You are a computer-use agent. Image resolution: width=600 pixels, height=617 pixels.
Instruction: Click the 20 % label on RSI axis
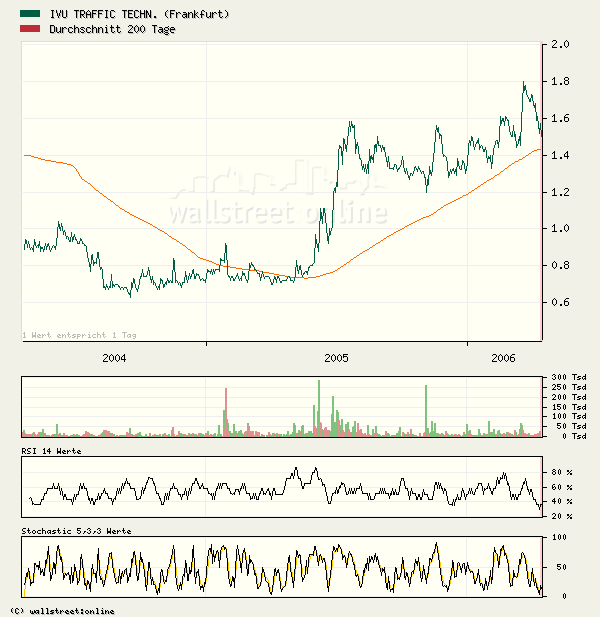[560, 516]
